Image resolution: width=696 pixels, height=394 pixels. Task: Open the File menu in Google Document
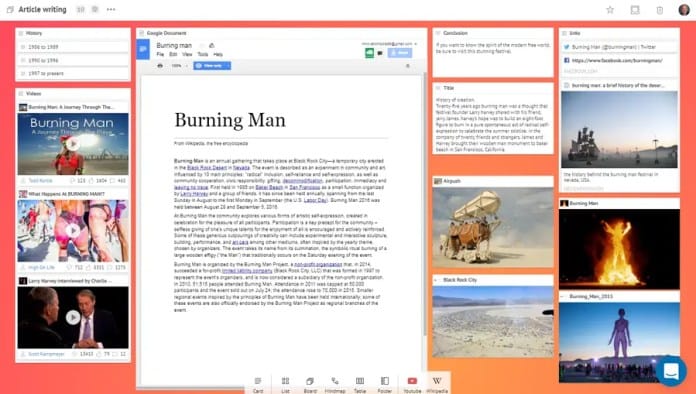point(160,54)
